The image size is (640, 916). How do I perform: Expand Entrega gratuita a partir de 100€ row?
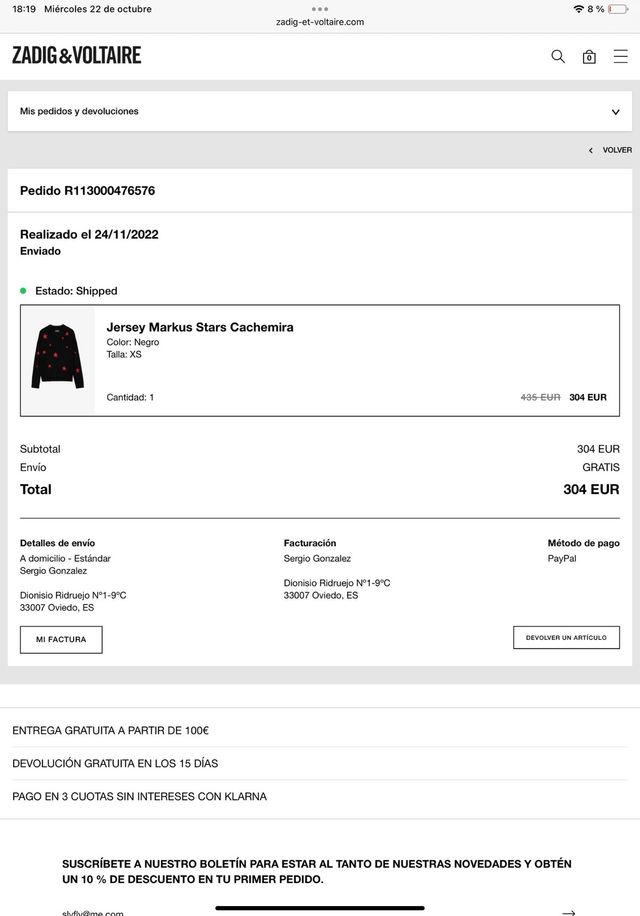click(111, 731)
